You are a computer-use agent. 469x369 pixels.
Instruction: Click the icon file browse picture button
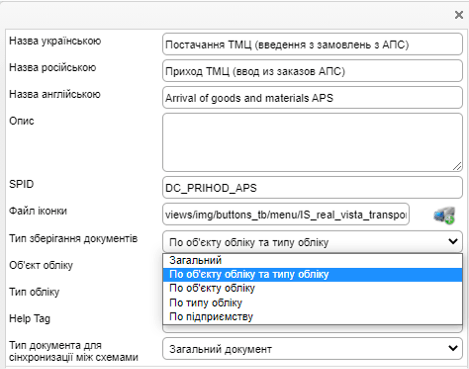coord(445,215)
